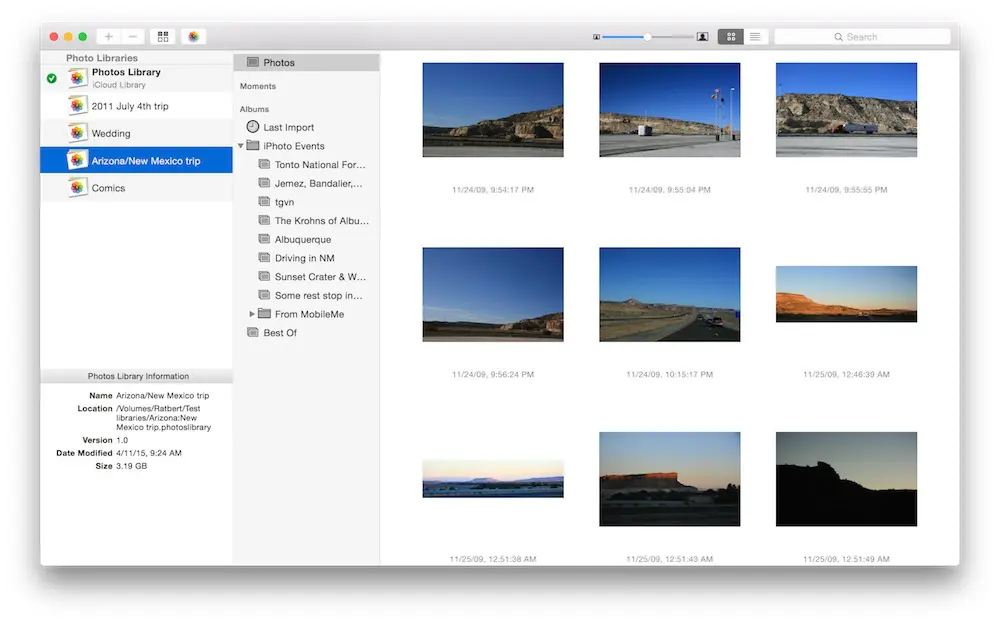Collapse the iPhoto Events album group
Viewport: 1000px width, 623px height.
(x=240, y=145)
